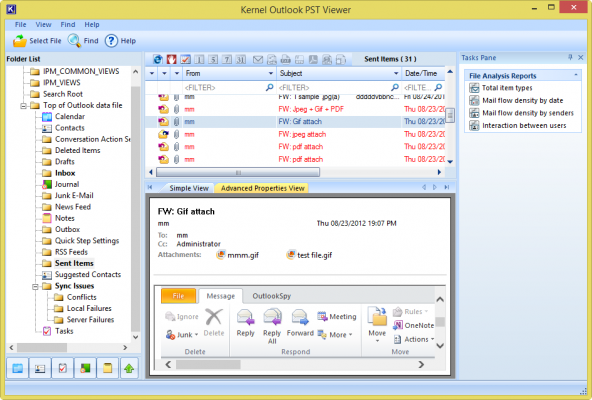The image size is (592, 400).
Task: Click the Date/Time filter input field
Action: pos(423,88)
